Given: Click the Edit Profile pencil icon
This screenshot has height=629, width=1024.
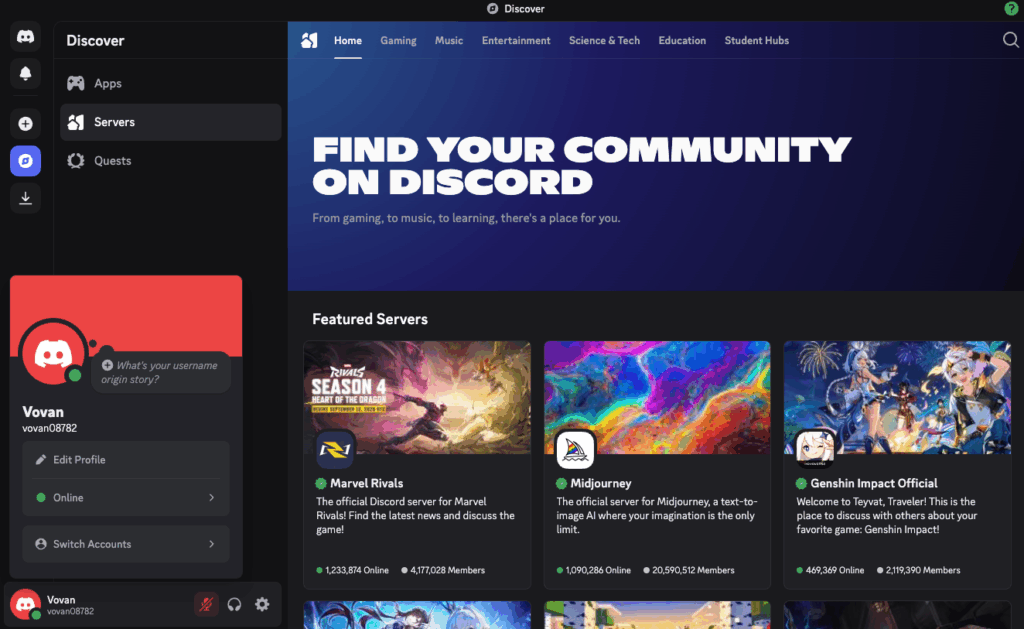Looking at the screenshot, I should pos(40,460).
